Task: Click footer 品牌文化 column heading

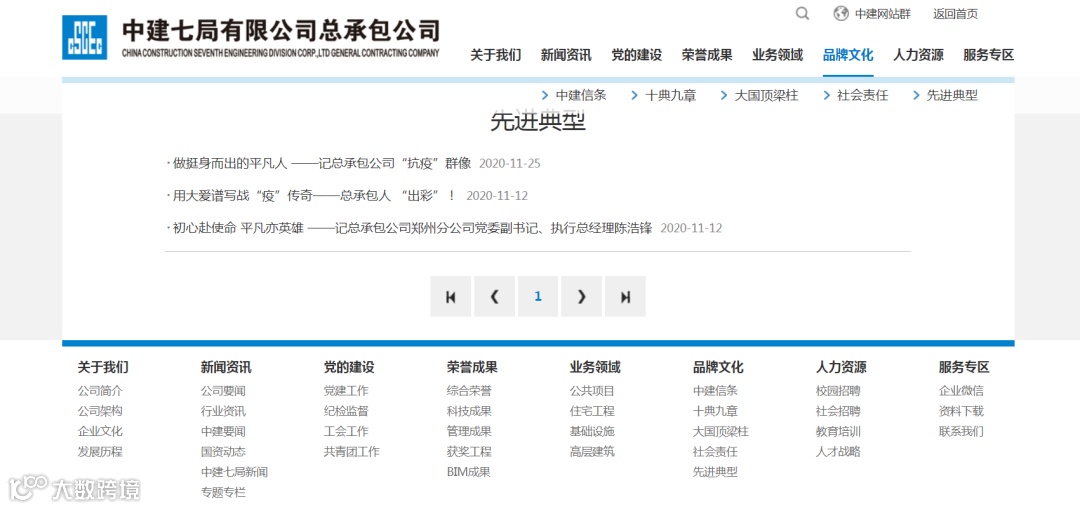Action: point(718,367)
